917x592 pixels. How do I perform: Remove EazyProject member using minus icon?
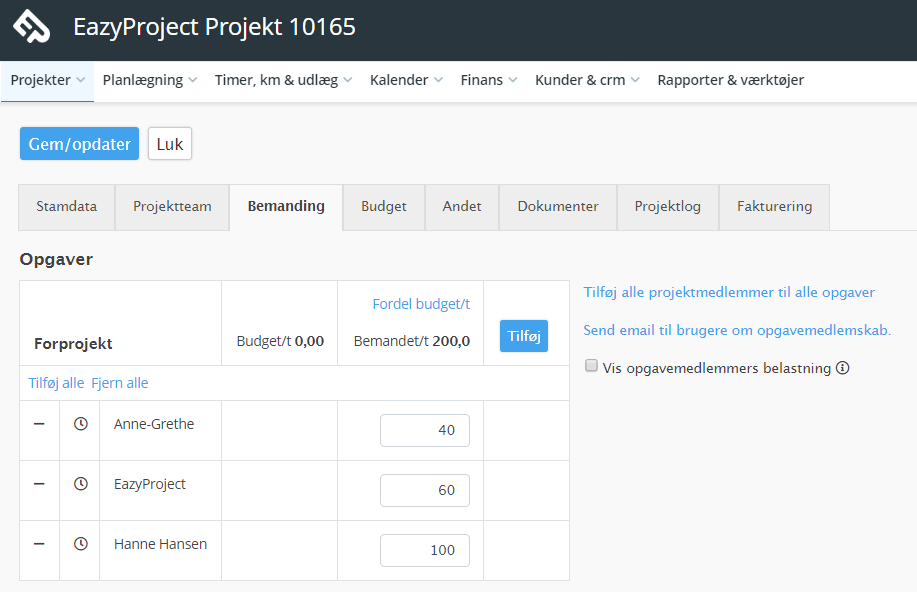39,484
